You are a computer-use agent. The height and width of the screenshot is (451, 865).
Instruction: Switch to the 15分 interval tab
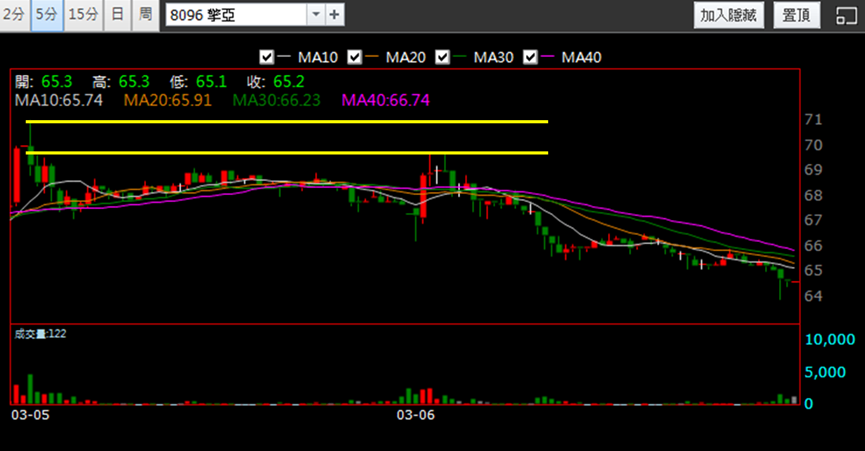pos(83,15)
